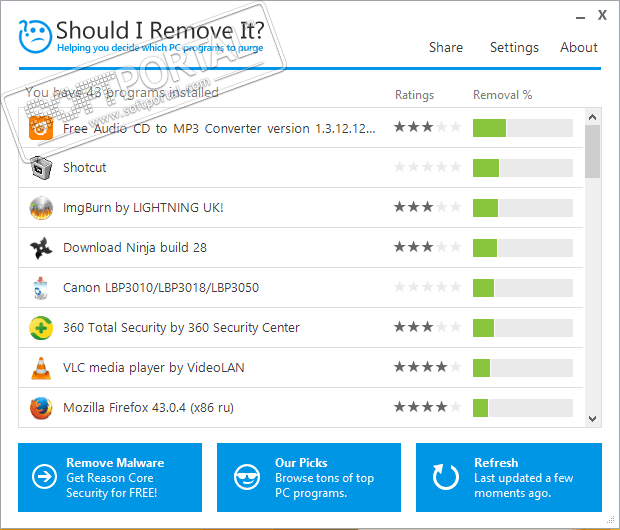Click the VLC media player cone icon
620x530 pixels.
pos(41,367)
